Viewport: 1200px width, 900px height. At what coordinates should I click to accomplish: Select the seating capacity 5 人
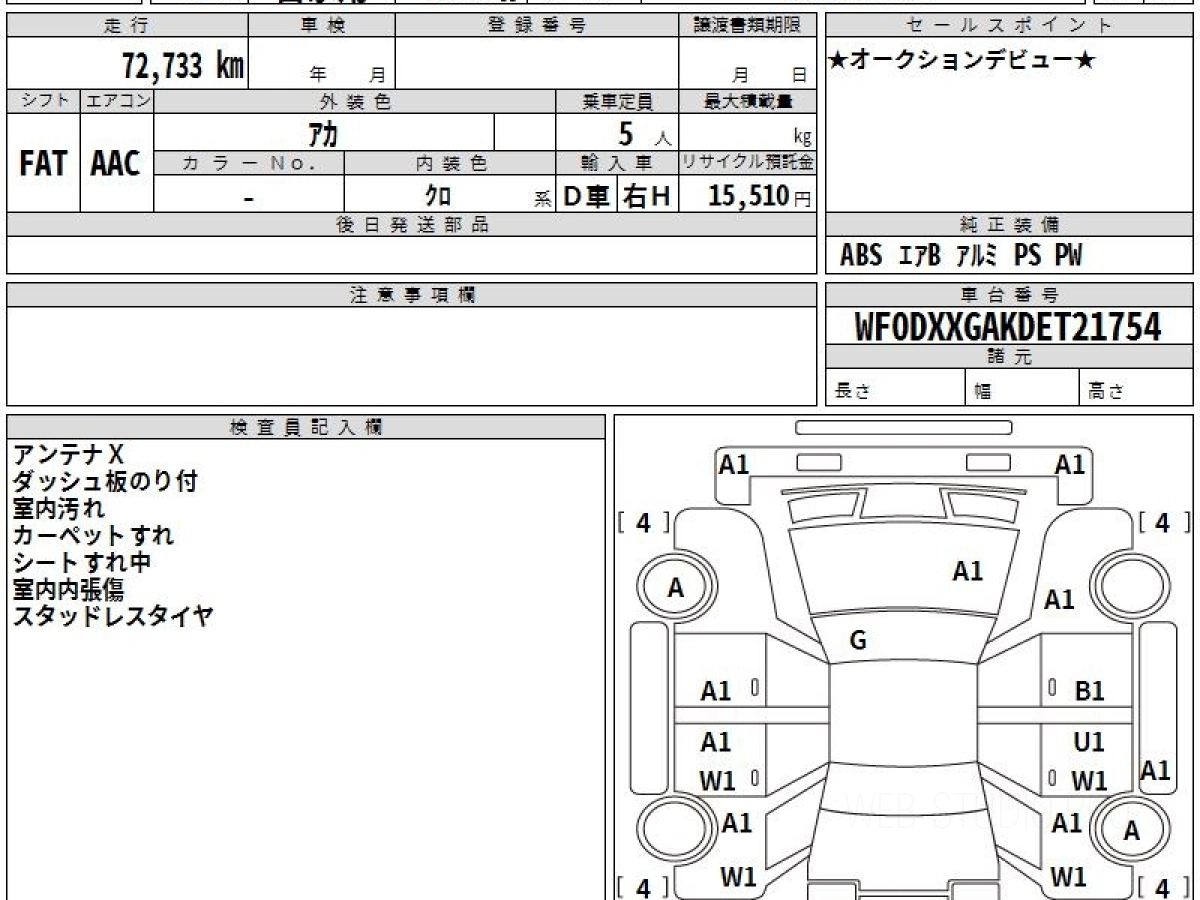[643, 134]
